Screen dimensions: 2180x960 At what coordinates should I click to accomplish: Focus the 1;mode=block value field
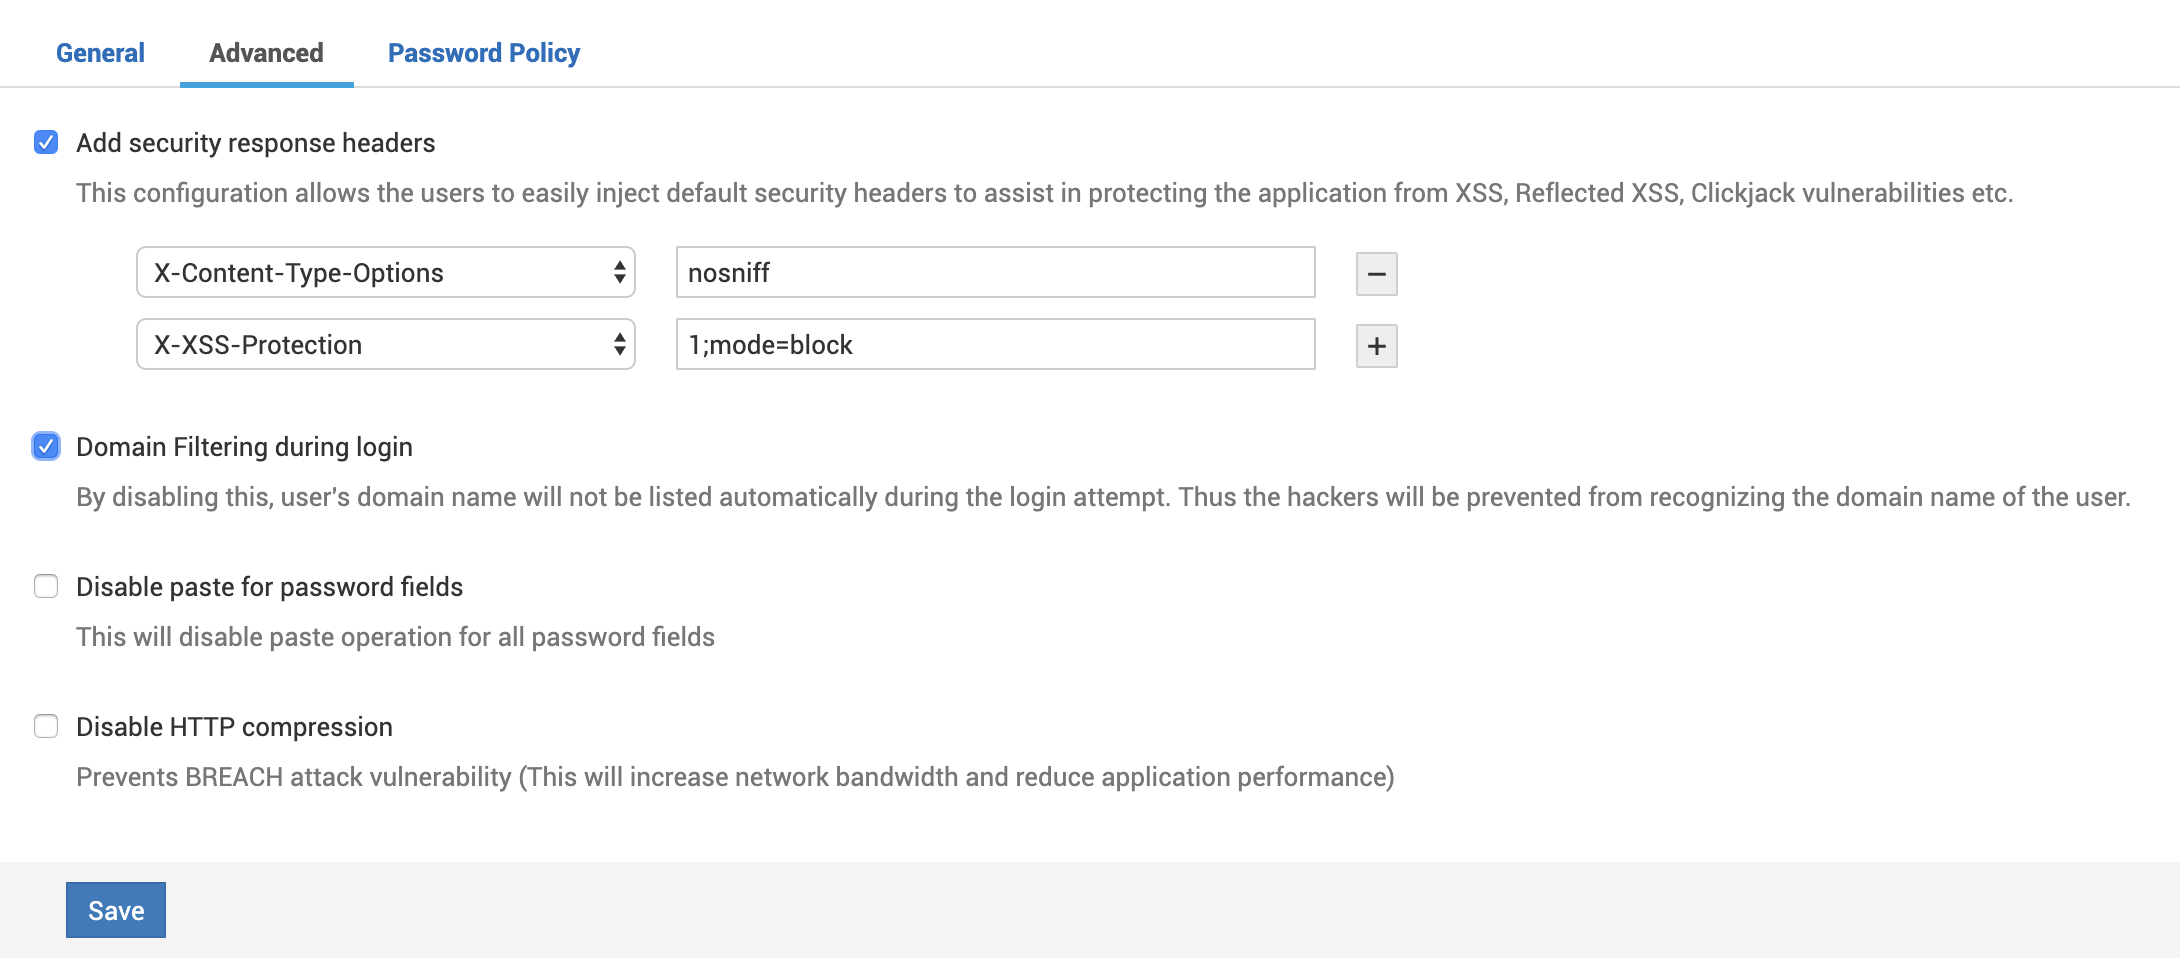(995, 344)
